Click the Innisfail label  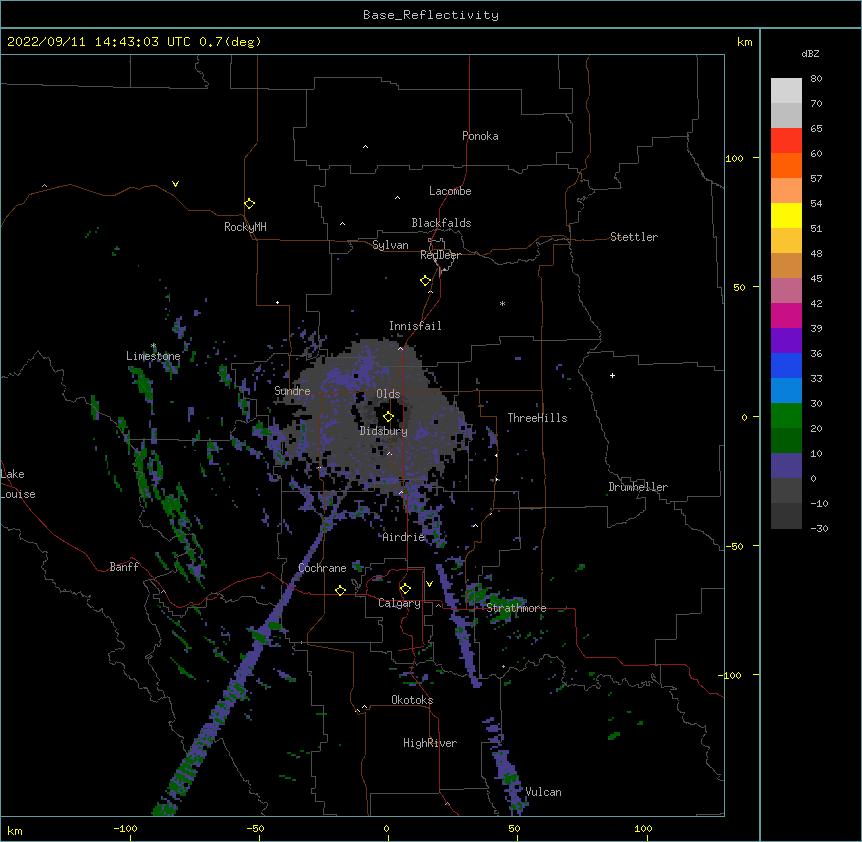click(415, 326)
